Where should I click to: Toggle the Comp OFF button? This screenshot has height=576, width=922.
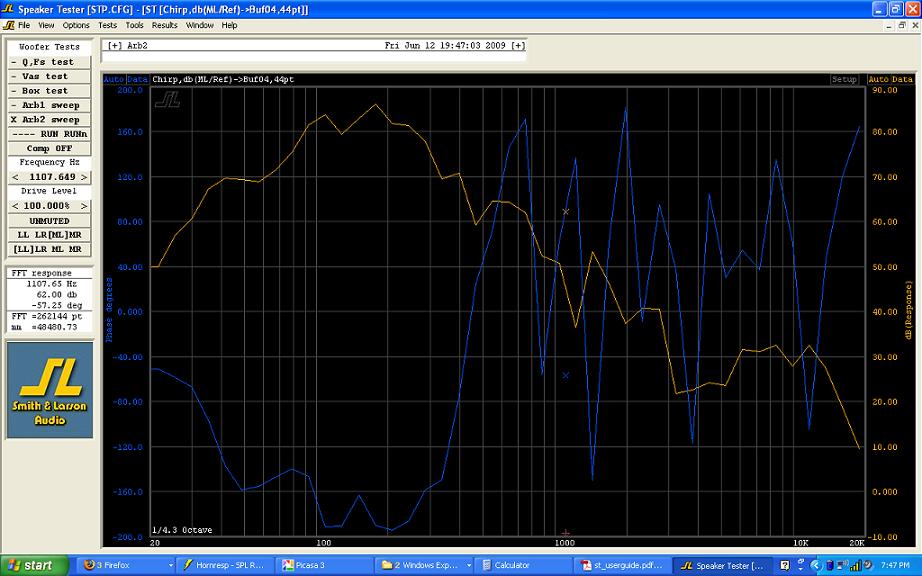(x=49, y=148)
